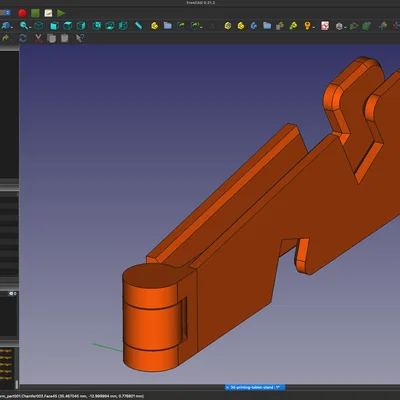Viewport: 400px width, 400px height.
Task: Set isometric view with wireframe cube icon
Action: click(39, 26)
